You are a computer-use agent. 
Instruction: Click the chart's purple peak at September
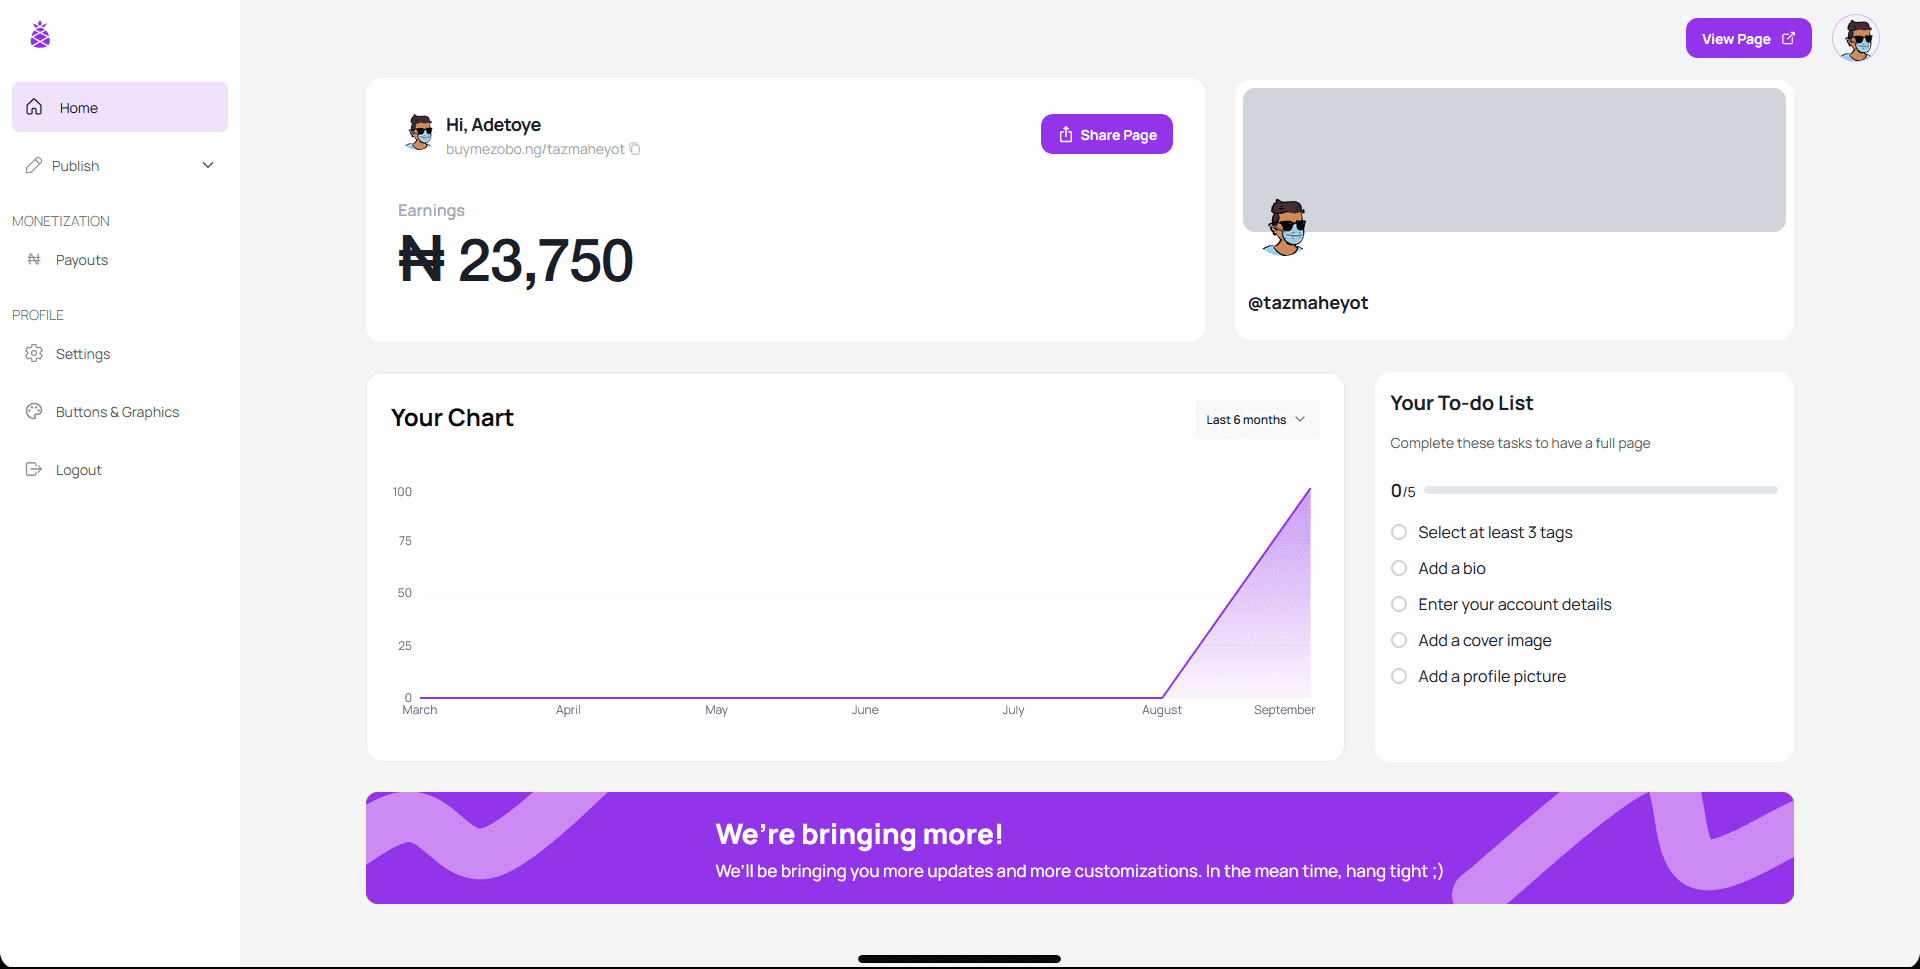1310,489
